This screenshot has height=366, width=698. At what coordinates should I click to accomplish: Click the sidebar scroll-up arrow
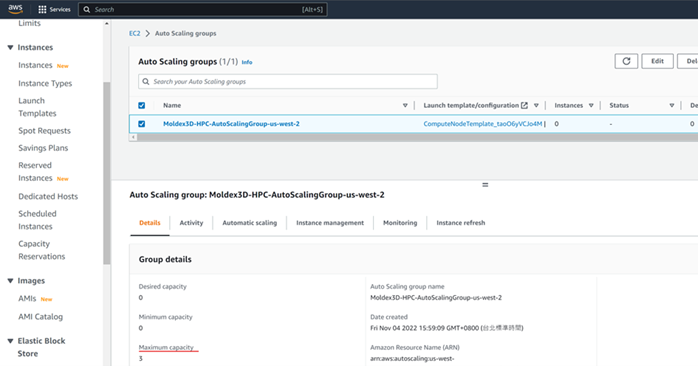point(106,24)
